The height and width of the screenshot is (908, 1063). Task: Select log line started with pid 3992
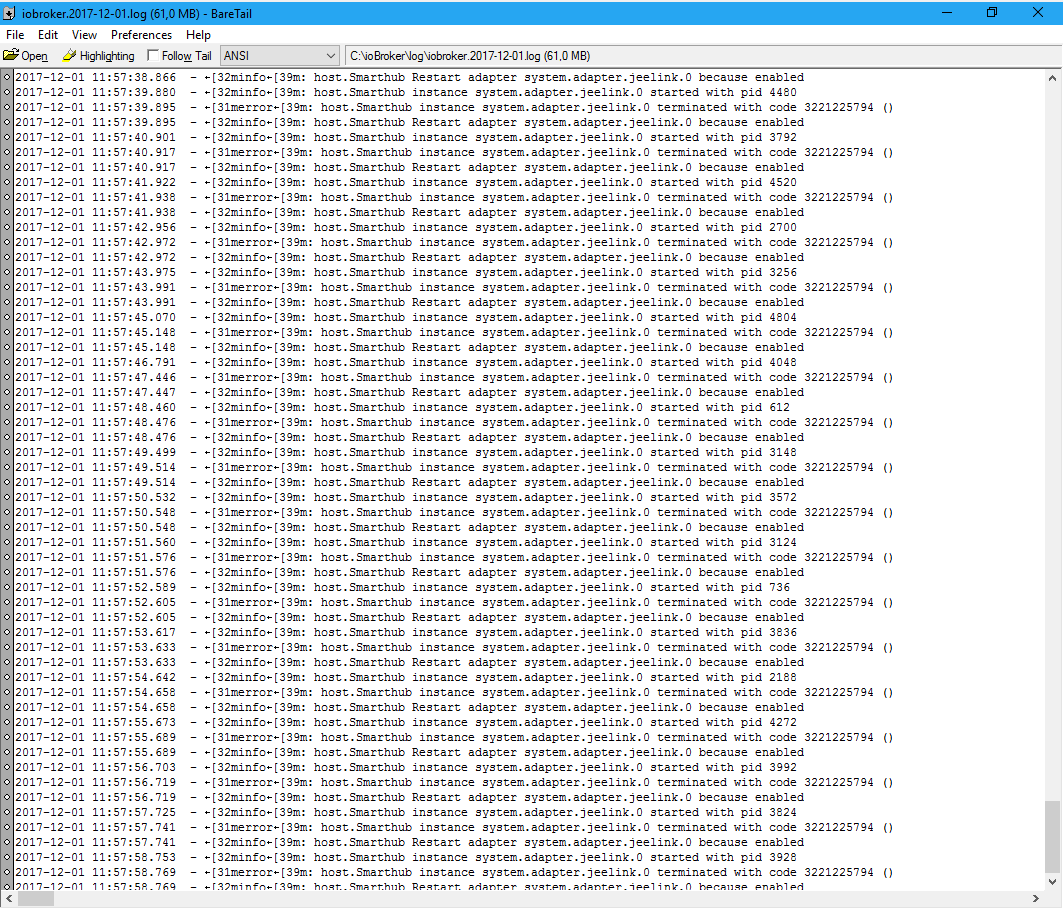(405, 767)
